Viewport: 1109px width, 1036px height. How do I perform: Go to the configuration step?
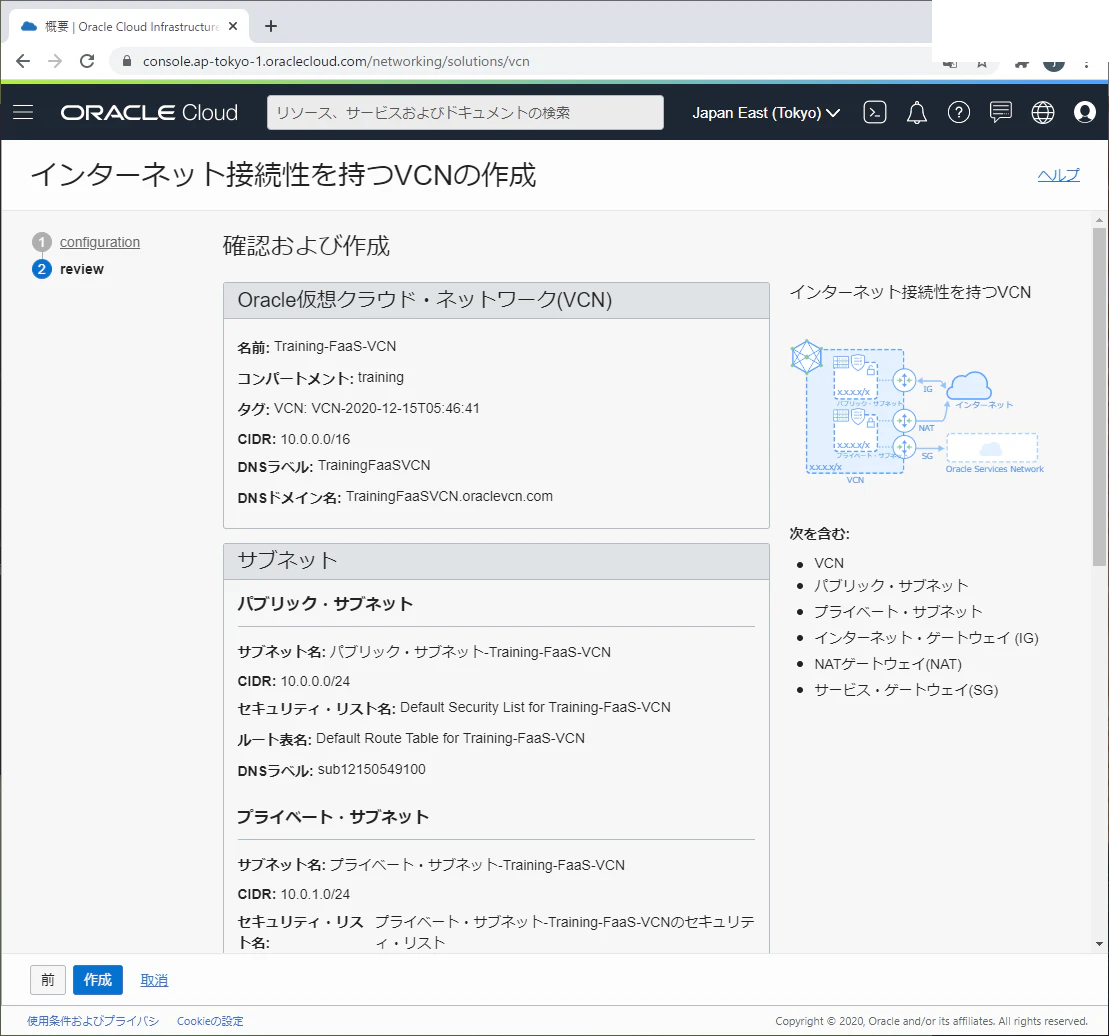pos(100,242)
